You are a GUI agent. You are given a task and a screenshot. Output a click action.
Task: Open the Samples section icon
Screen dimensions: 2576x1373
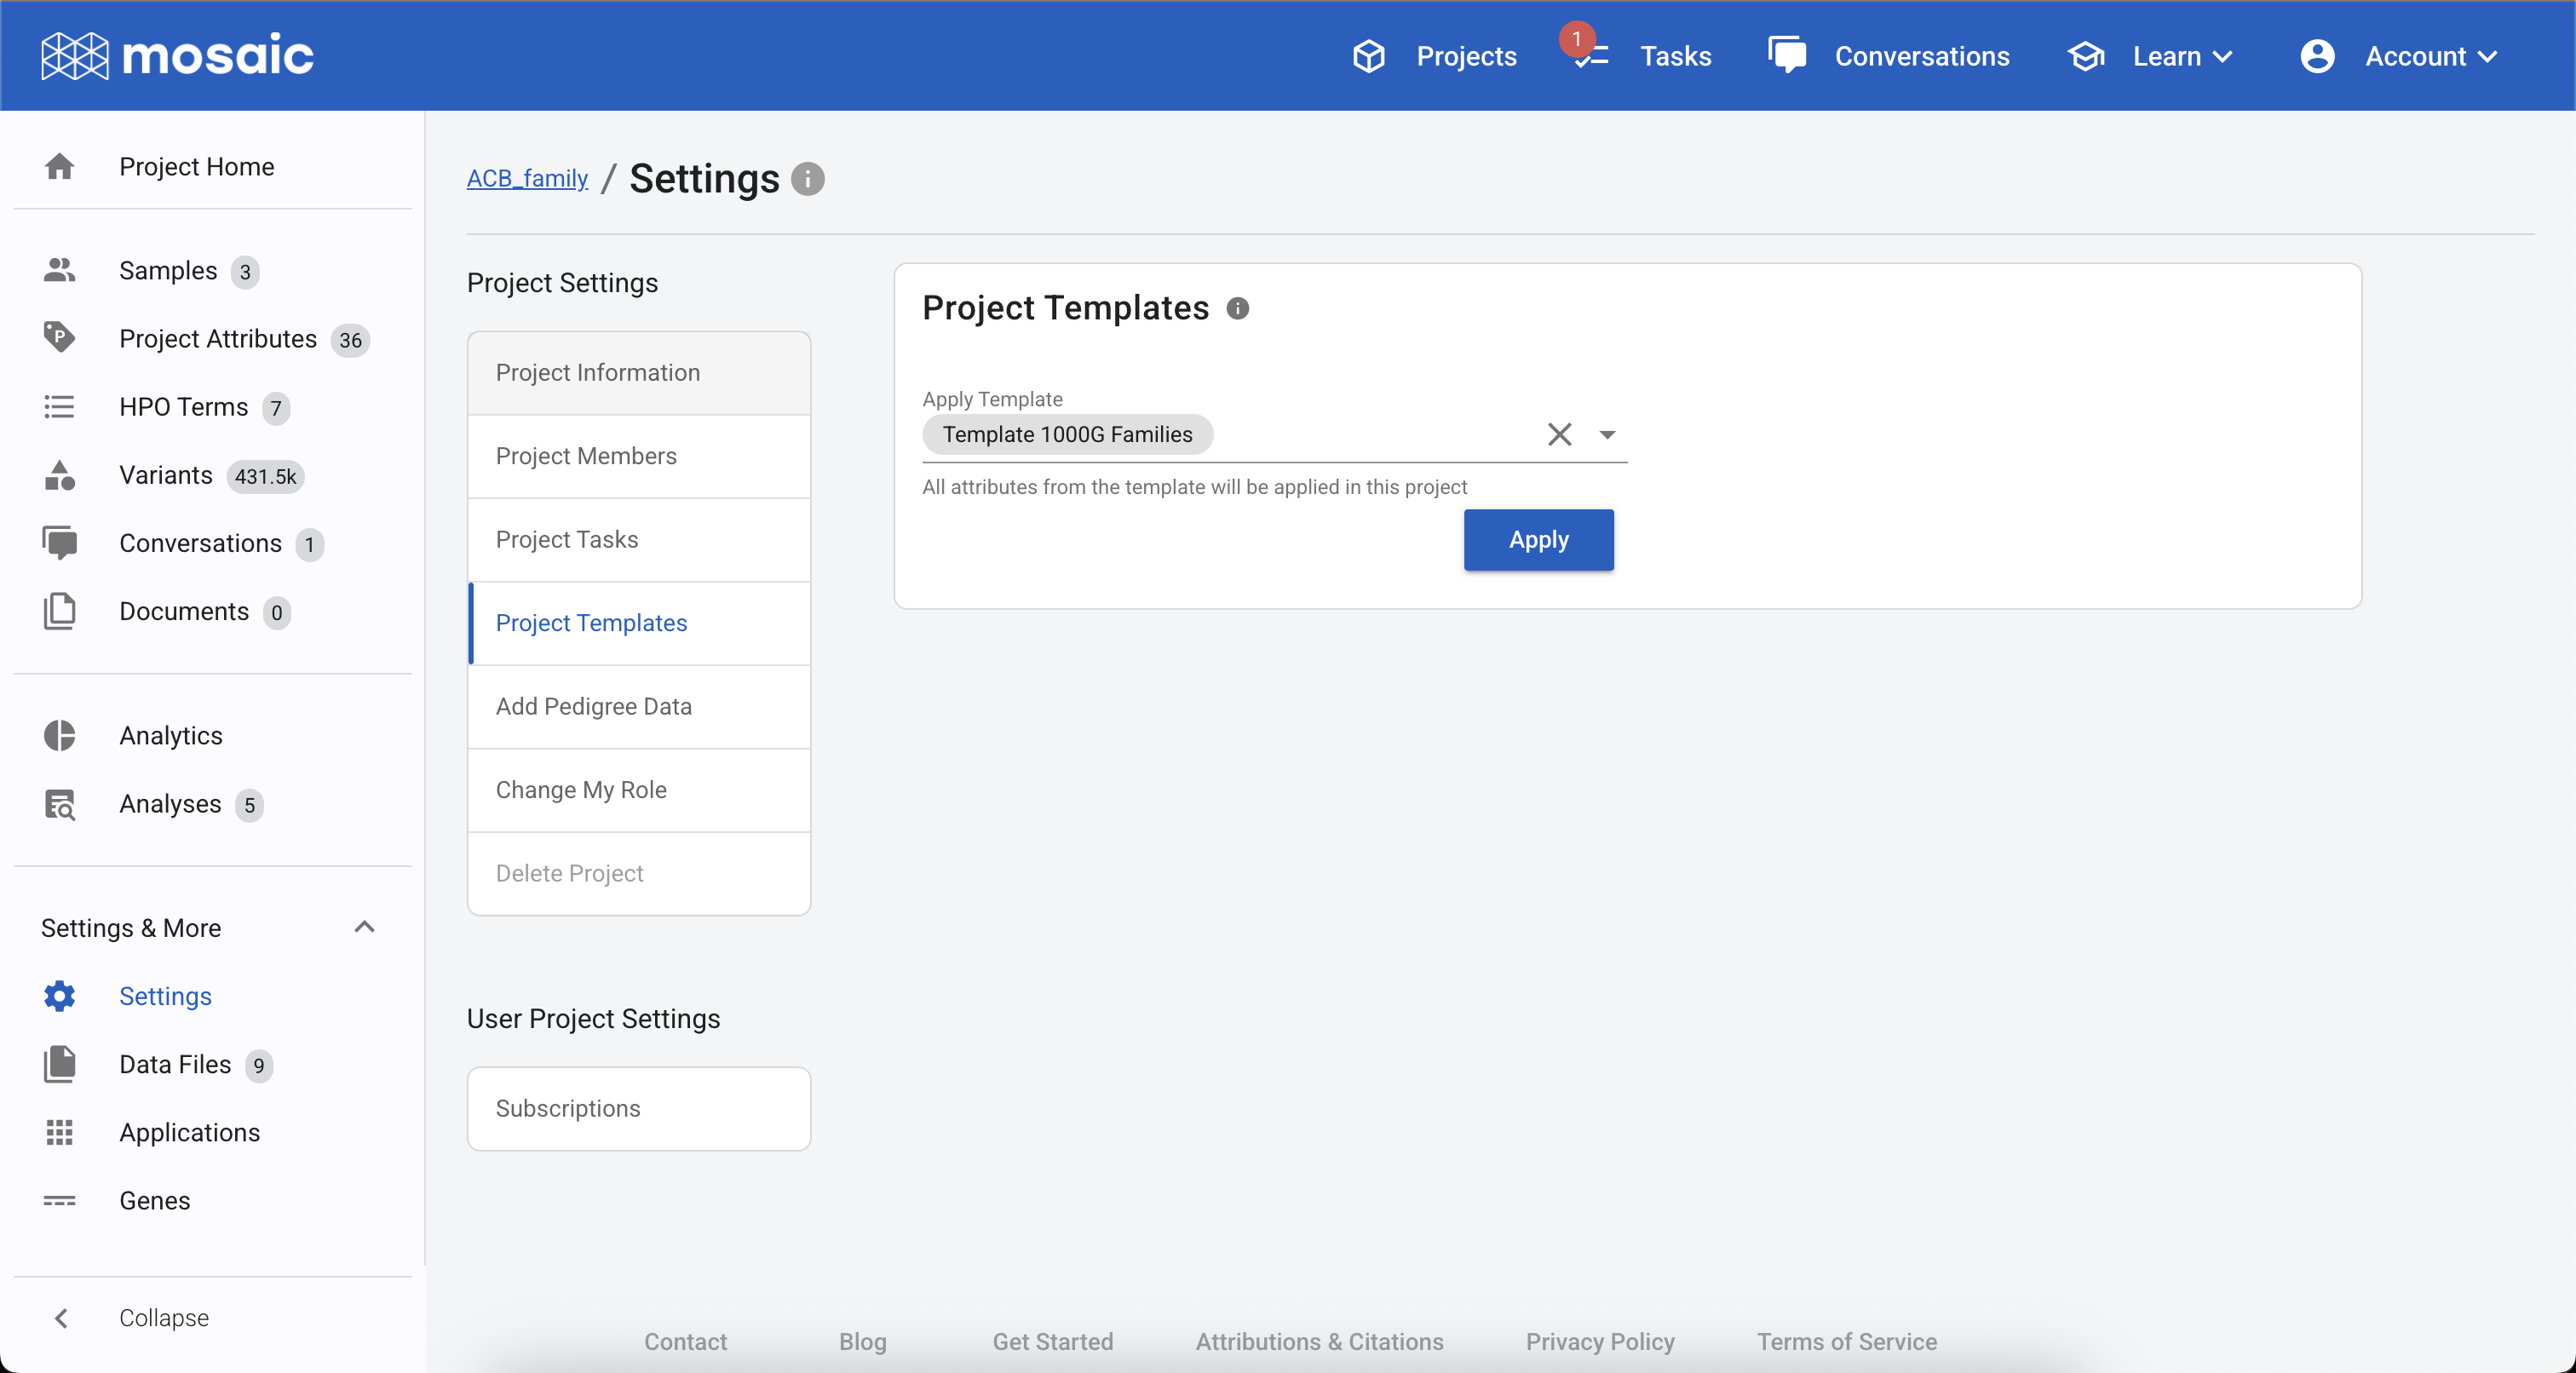click(x=60, y=271)
